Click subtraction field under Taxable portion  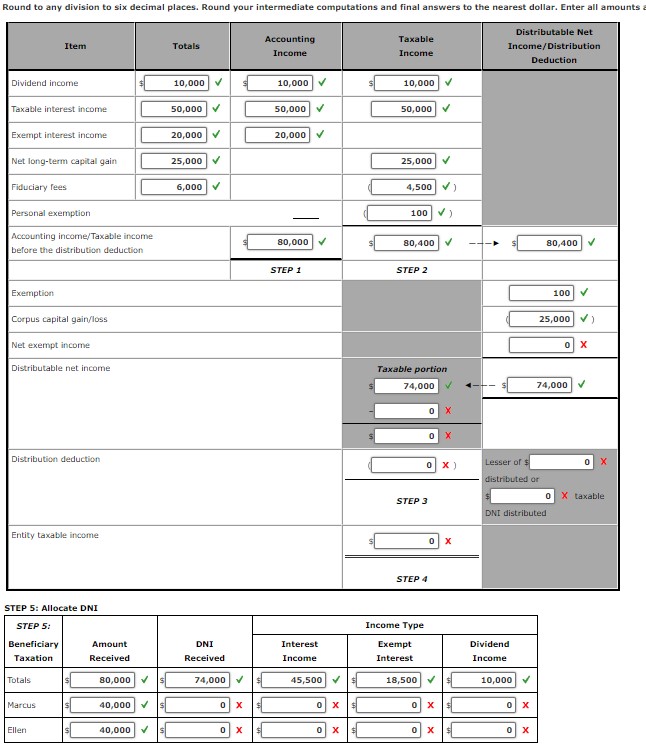click(x=406, y=411)
